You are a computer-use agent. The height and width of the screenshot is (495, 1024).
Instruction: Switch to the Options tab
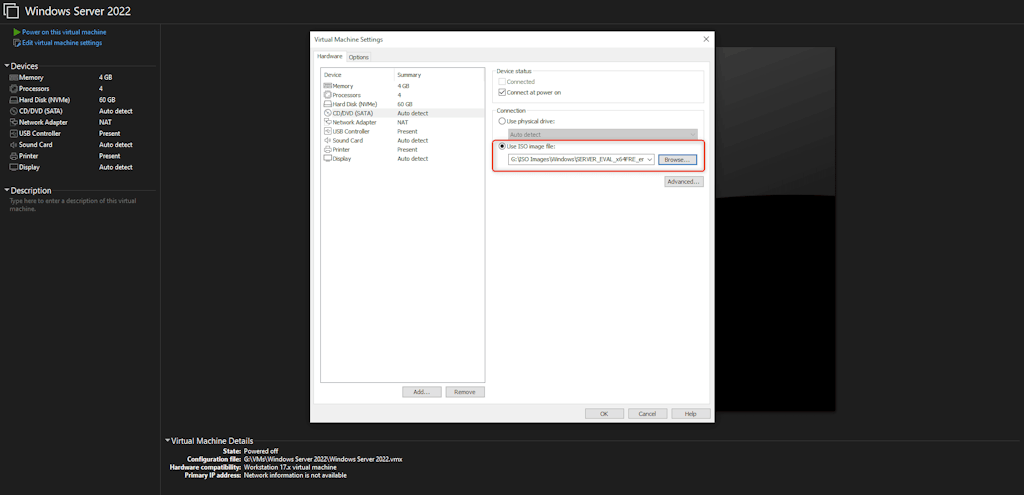coord(359,57)
